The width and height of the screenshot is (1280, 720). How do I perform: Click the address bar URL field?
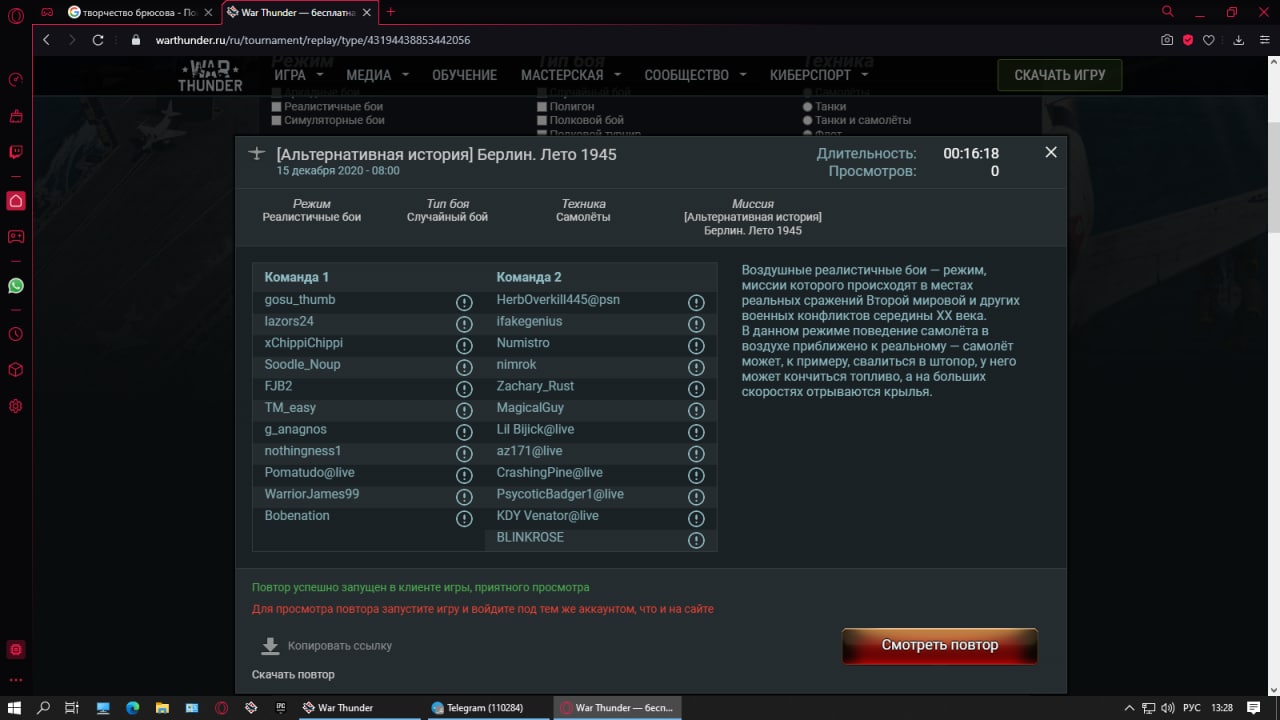[640, 40]
